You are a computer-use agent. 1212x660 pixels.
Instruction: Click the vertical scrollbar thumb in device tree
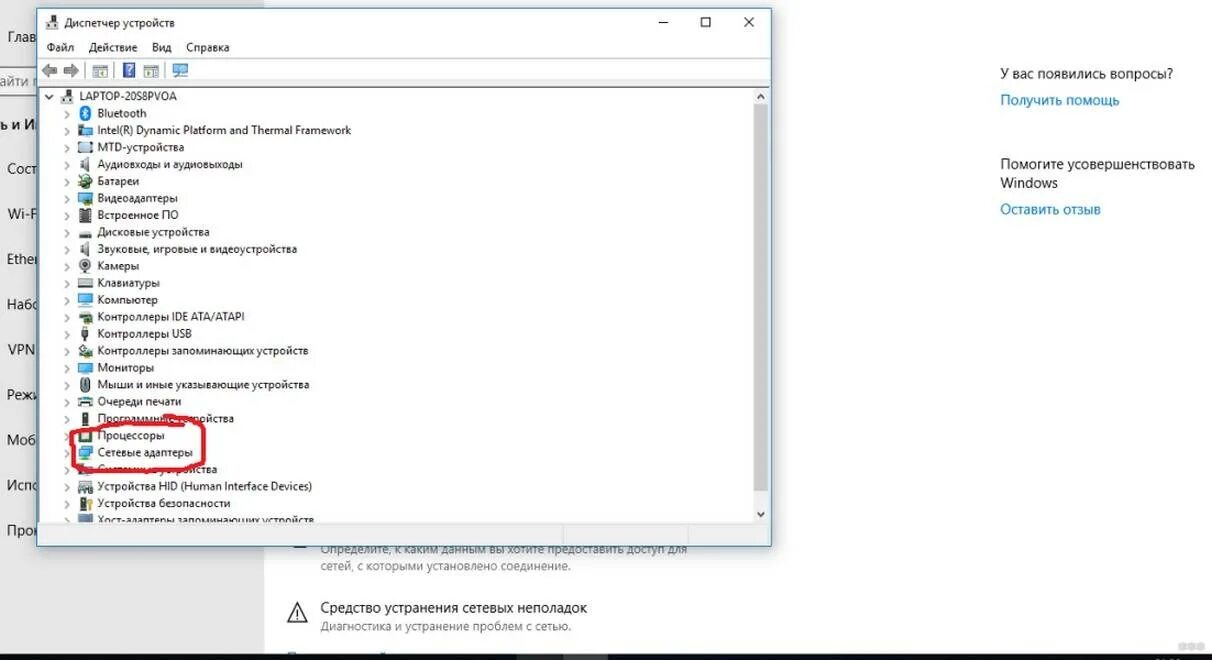point(761,298)
